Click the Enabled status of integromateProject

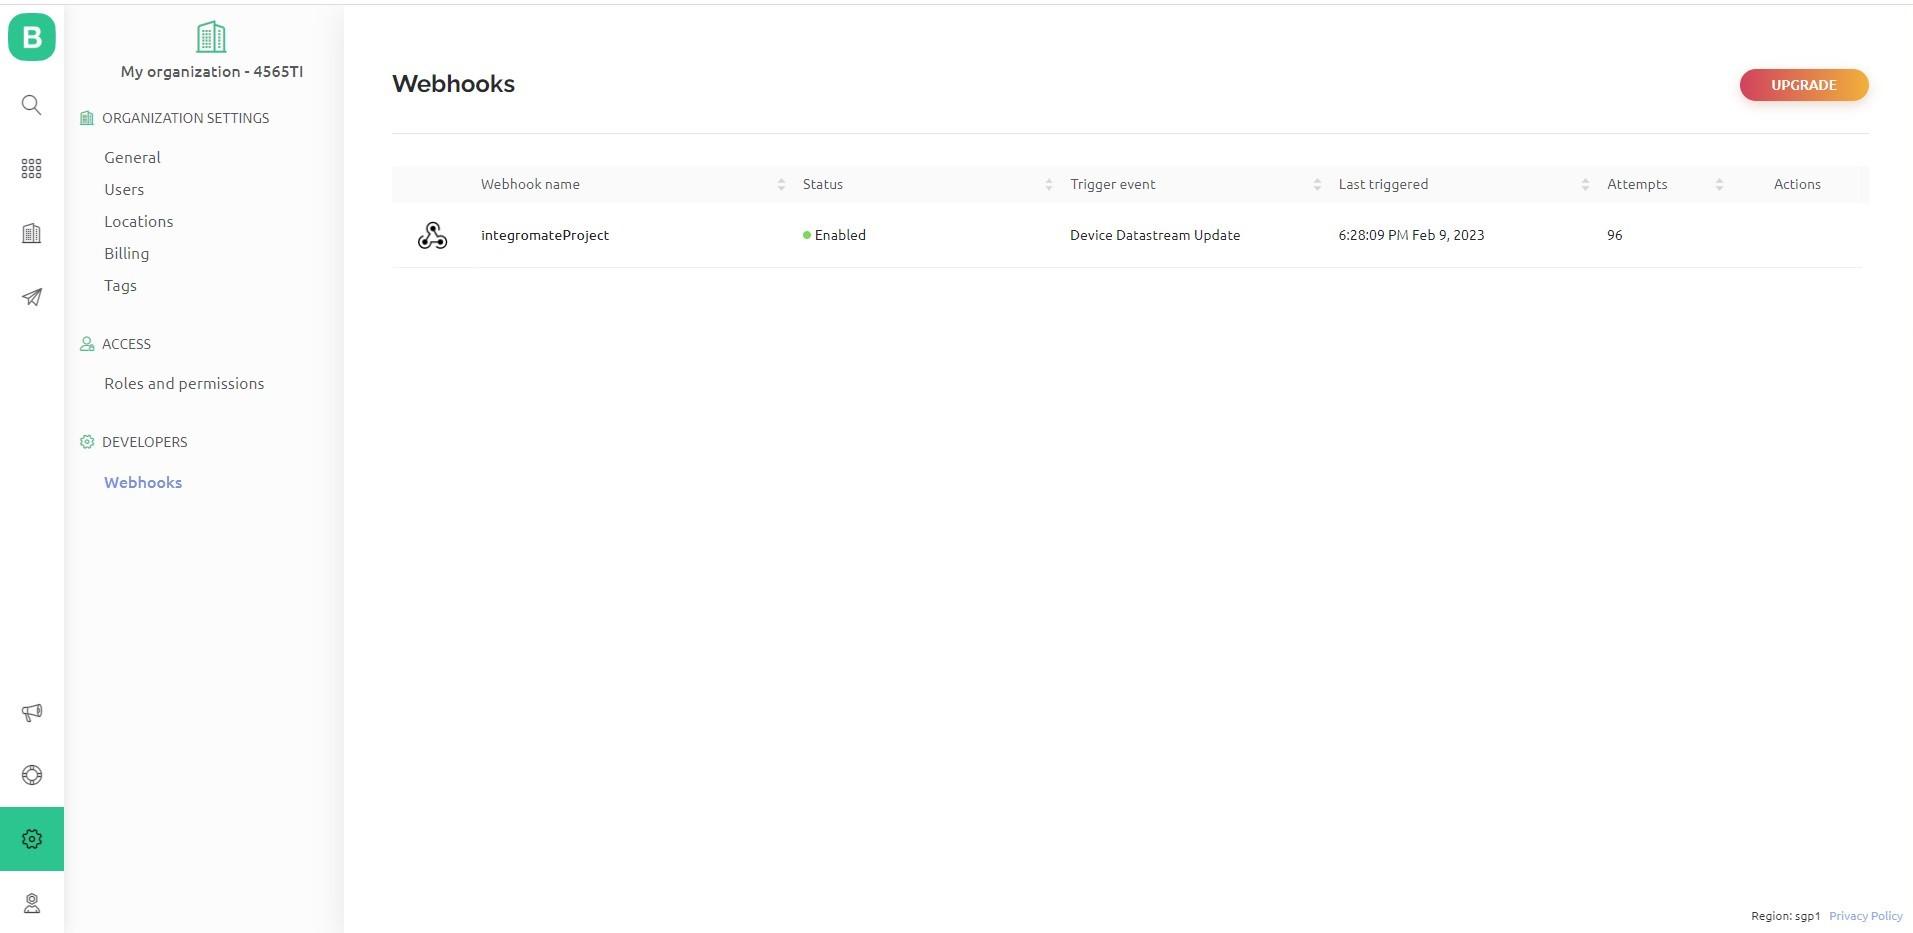click(x=834, y=235)
